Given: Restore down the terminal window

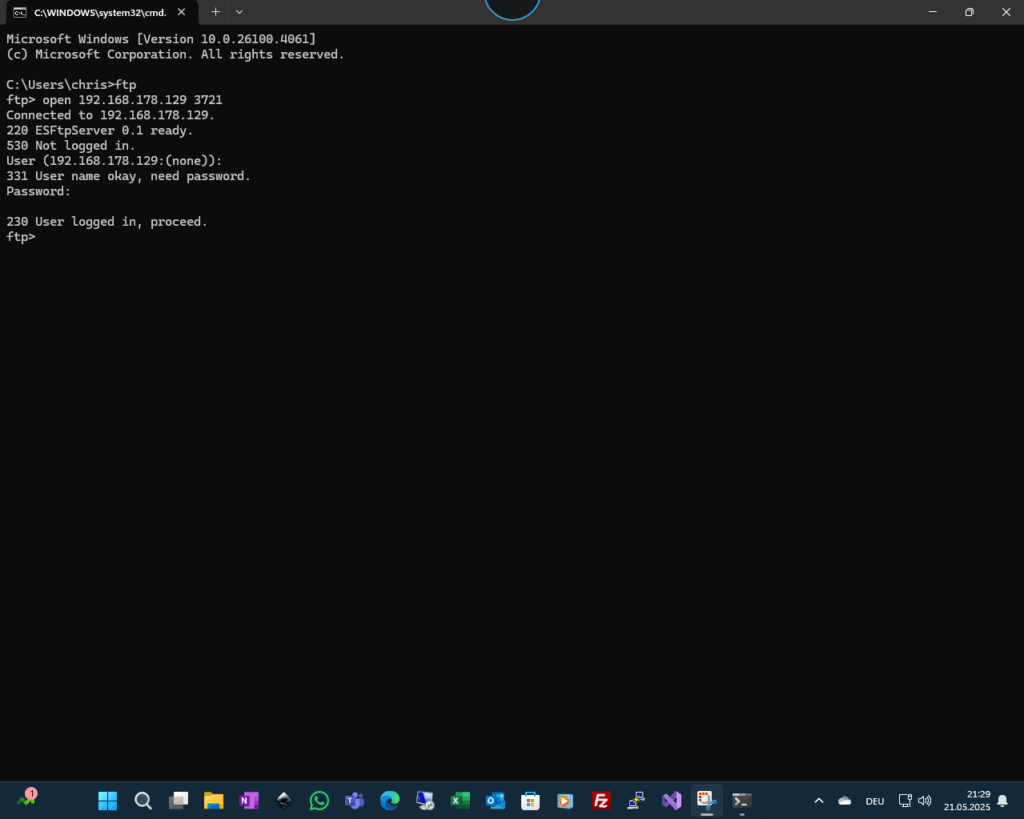Looking at the screenshot, I should pyautogui.click(x=969, y=12).
